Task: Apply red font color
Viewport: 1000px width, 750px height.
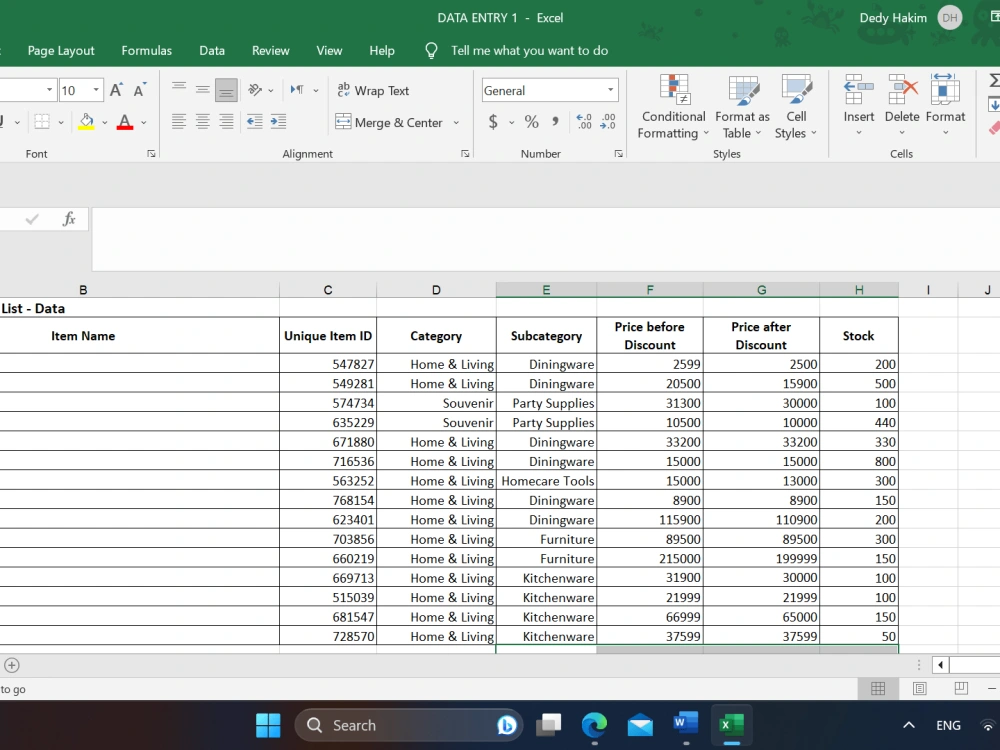Action: click(x=125, y=121)
